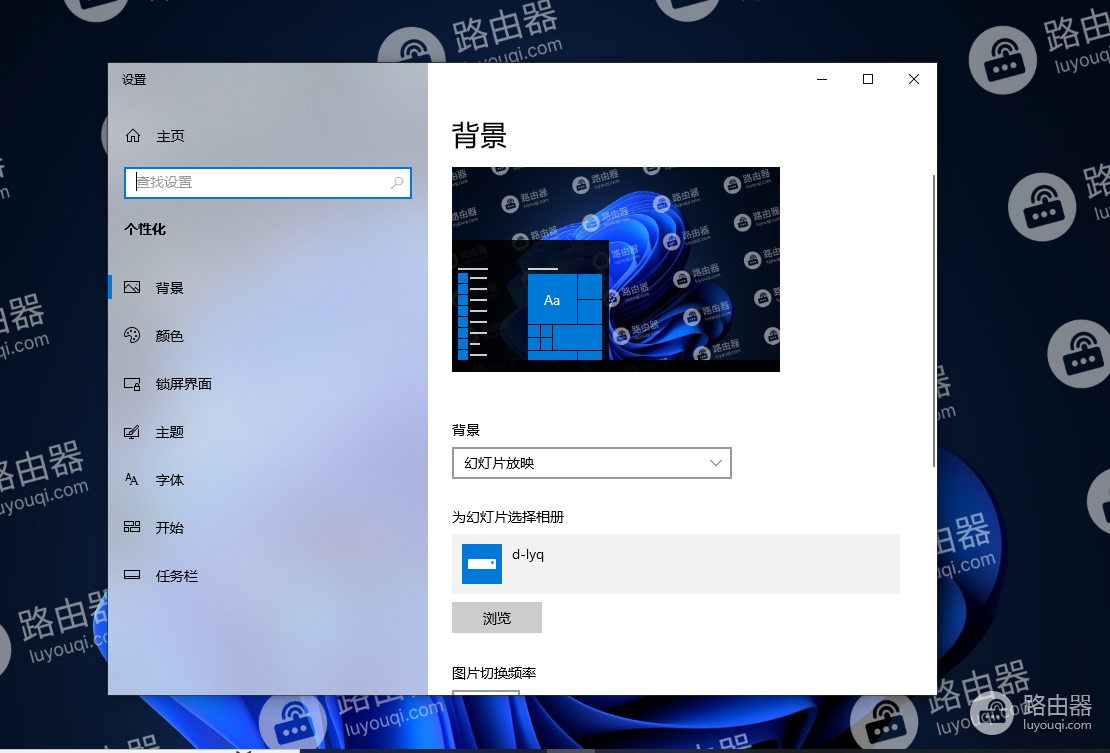This screenshot has width=1110, height=753.
Task: Go to the 颜色 settings page
Action: [x=268, y=335]
